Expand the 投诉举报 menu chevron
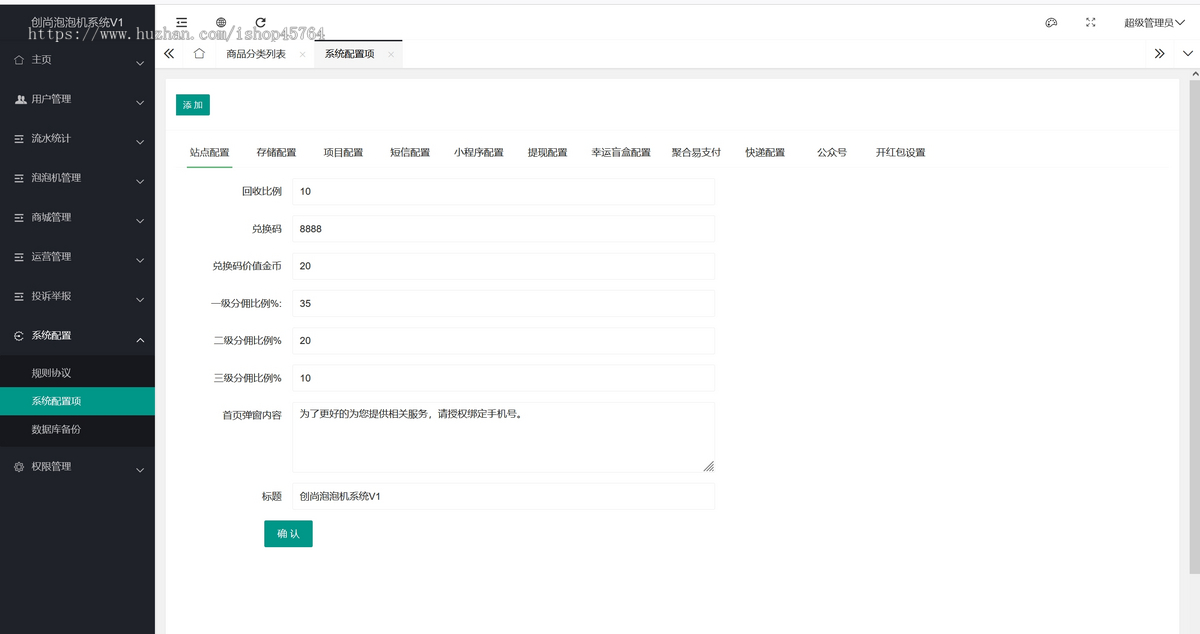Viewport: 1200px width, 634px height. click(140, 299)
